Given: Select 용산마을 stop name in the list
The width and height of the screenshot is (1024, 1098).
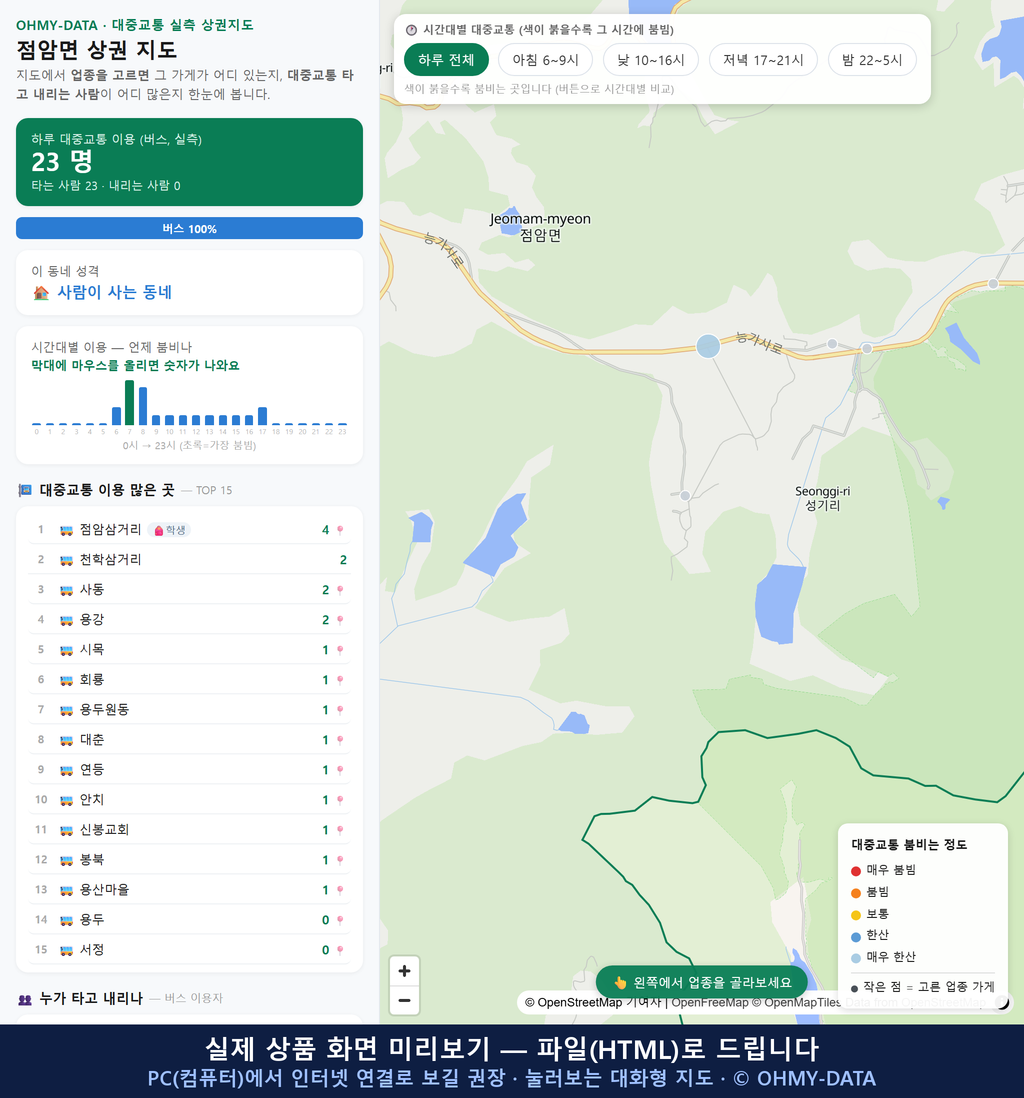Looking at the screenshot, I should [104, 890].
